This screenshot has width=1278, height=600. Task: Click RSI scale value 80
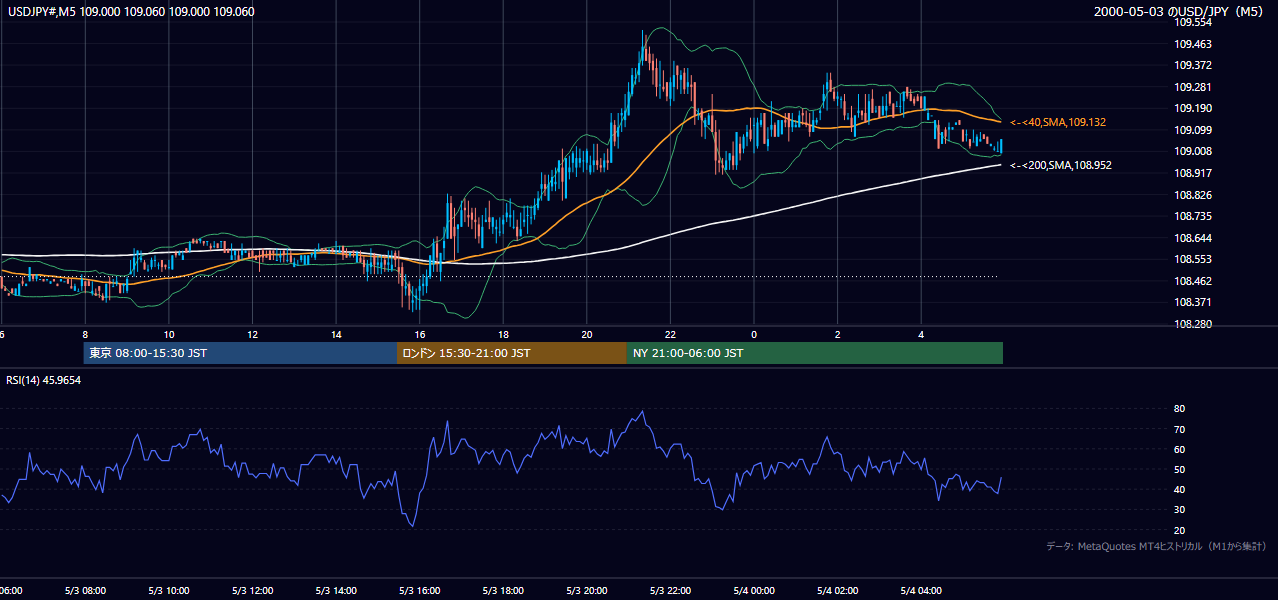click(1180, 409)
